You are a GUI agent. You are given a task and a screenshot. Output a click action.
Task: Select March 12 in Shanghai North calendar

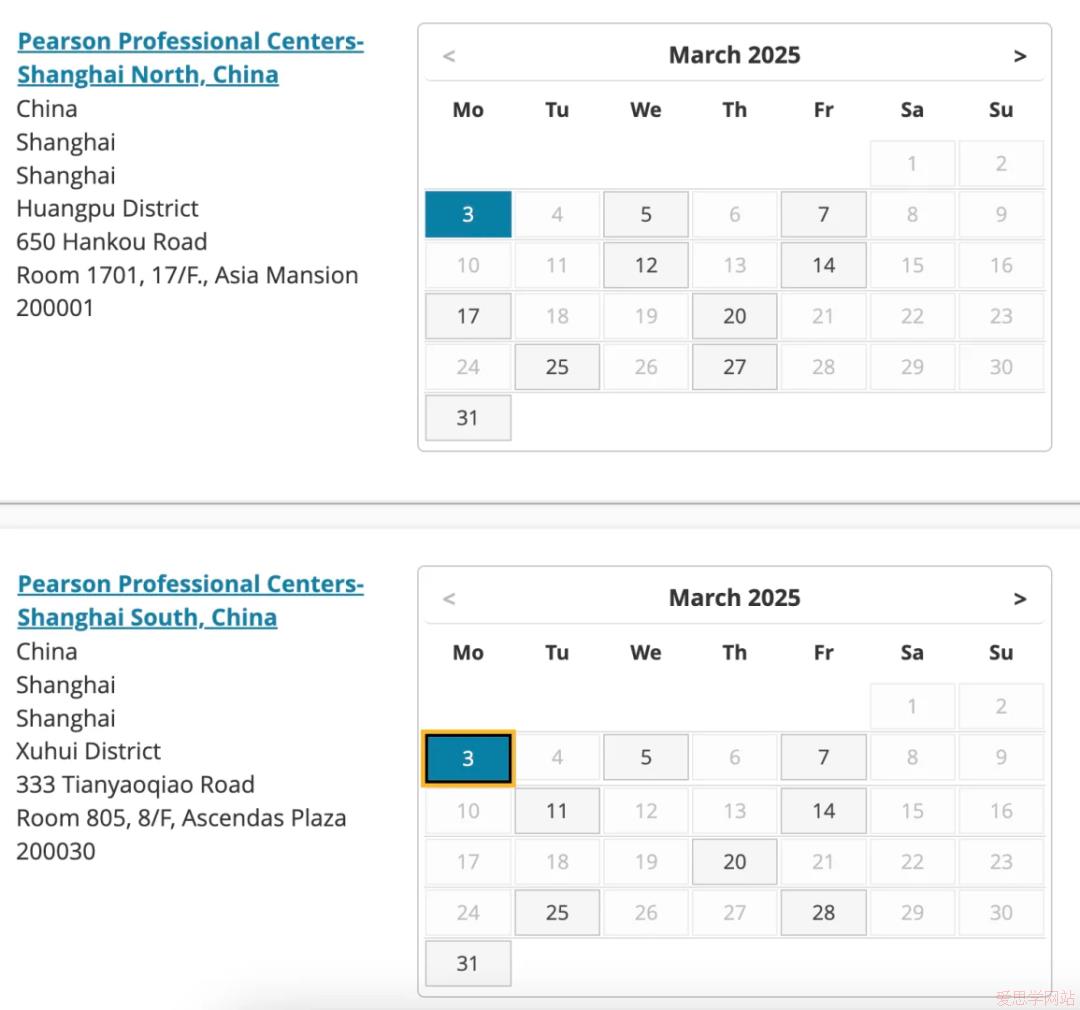point(646,265)
